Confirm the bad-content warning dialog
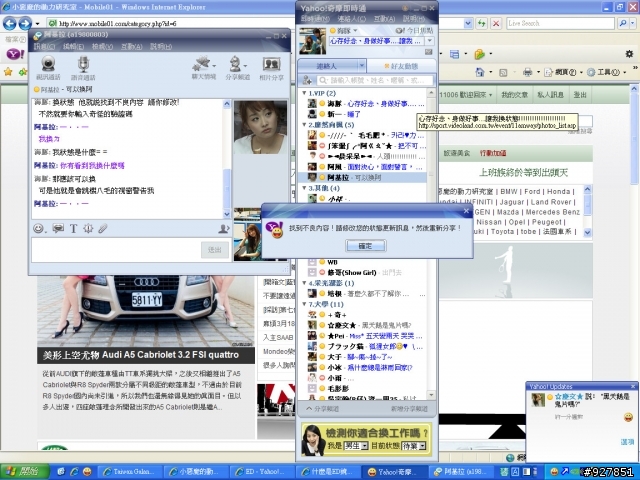Viewport: 640px width, 480px height. tap(366, 246)
